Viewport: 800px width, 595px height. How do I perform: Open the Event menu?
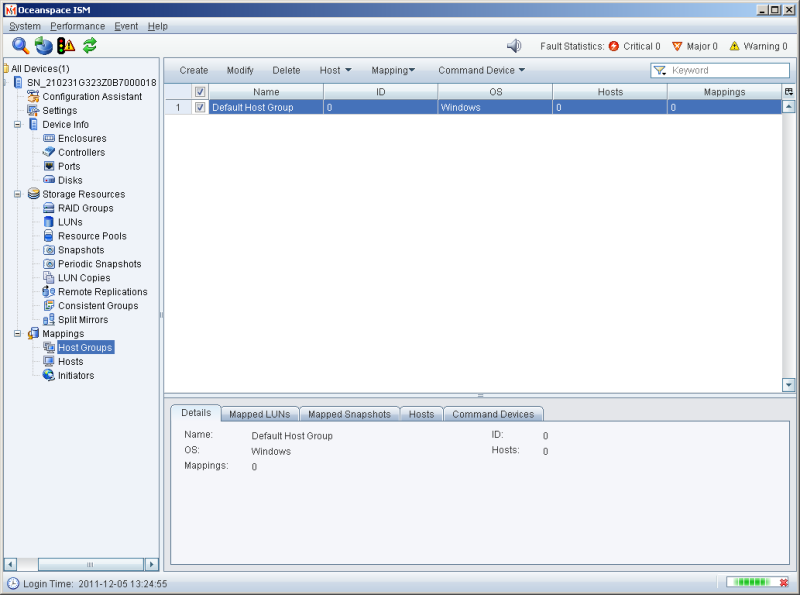[126, 26]
